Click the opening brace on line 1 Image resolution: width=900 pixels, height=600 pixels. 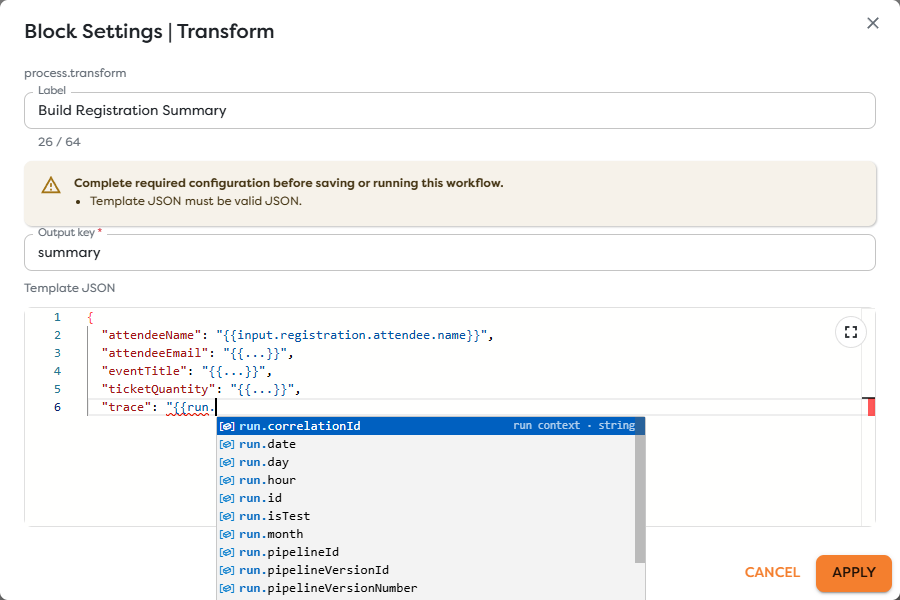(90, 317)
